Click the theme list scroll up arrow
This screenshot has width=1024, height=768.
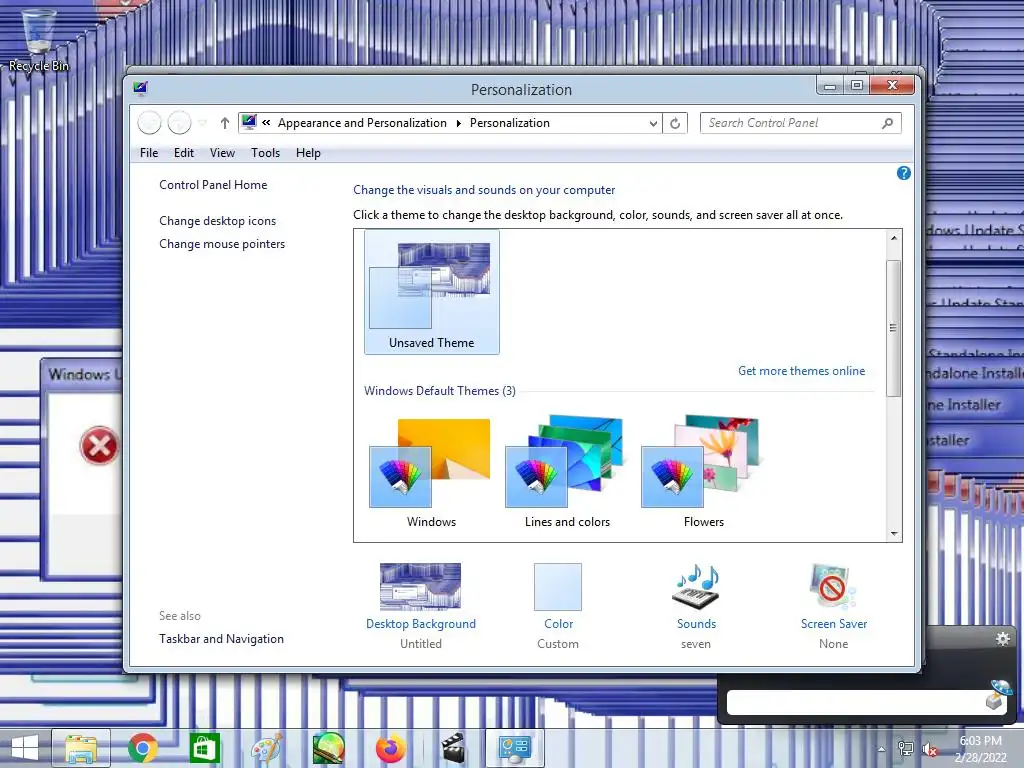(x=894, y=238)
